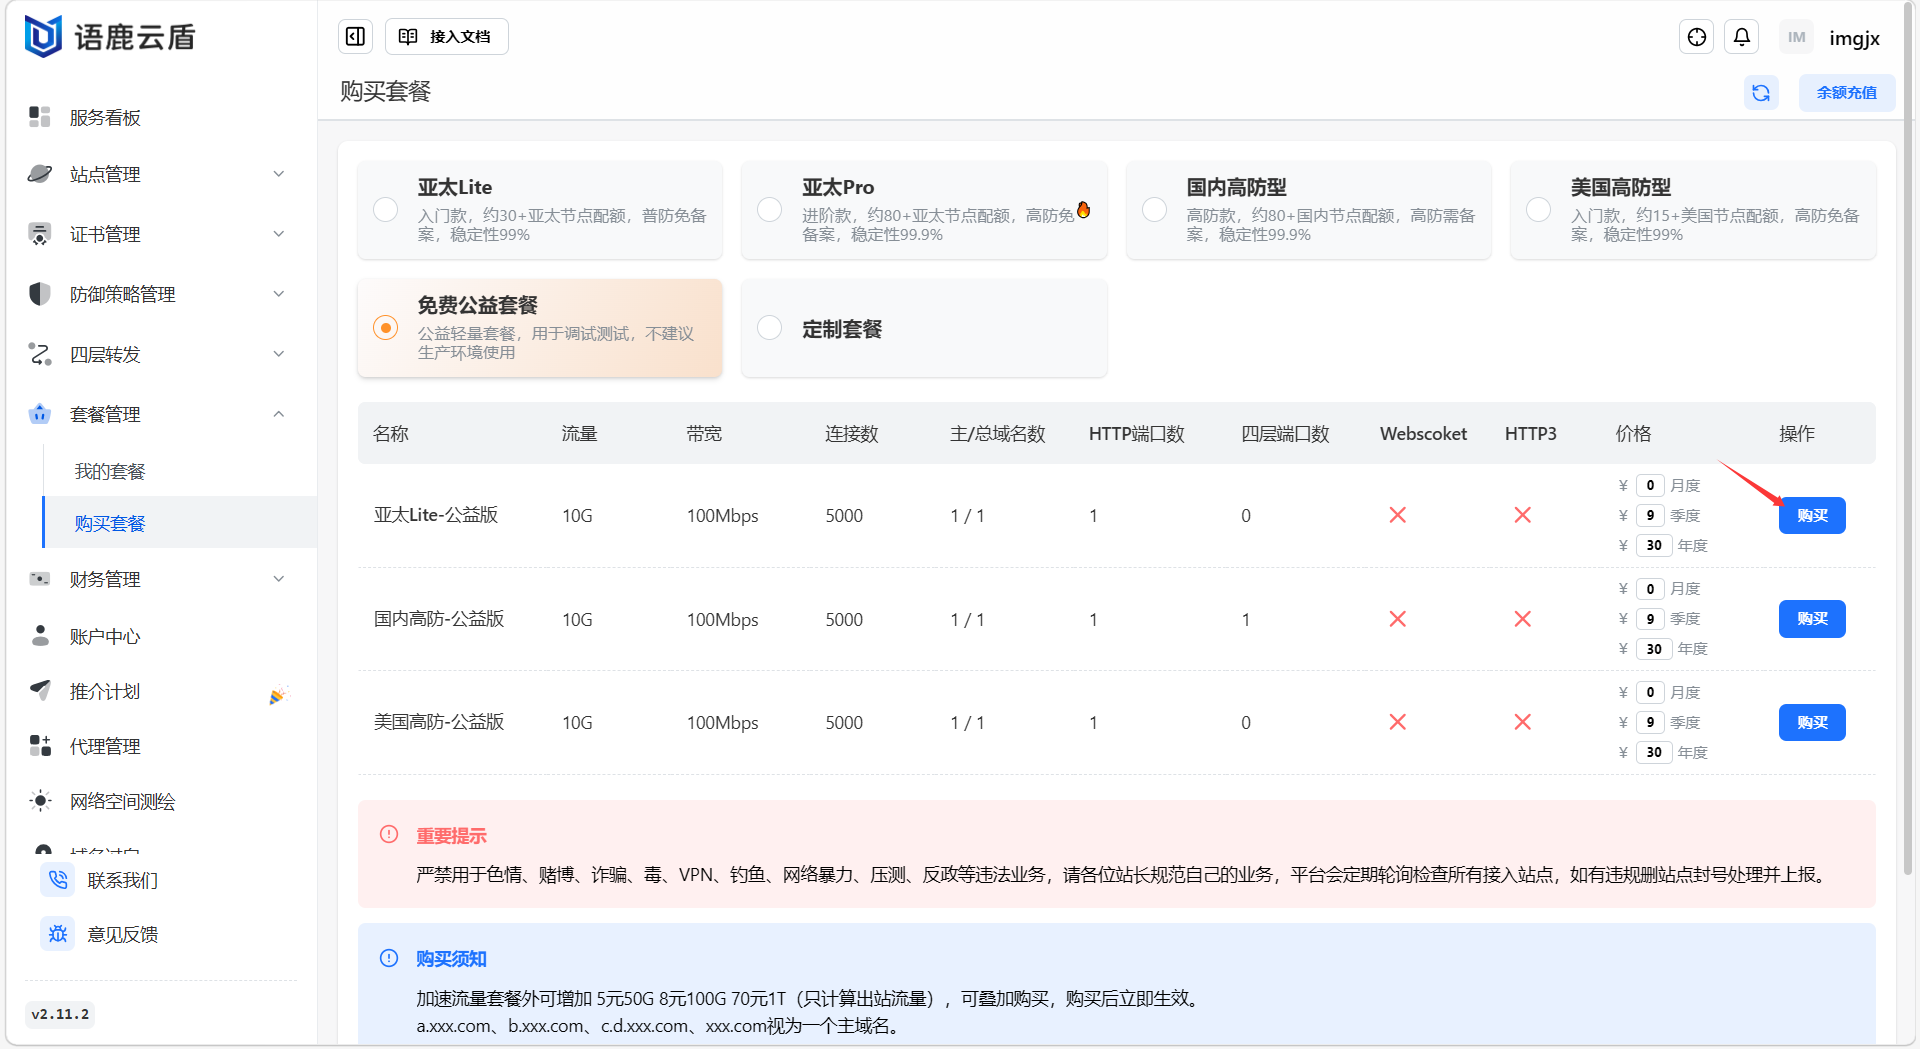Select the 国内高防型 plan radio button
The width and height of the screenshot is (1920, 1049).
pyautogui.click(x=1155, y=210)
